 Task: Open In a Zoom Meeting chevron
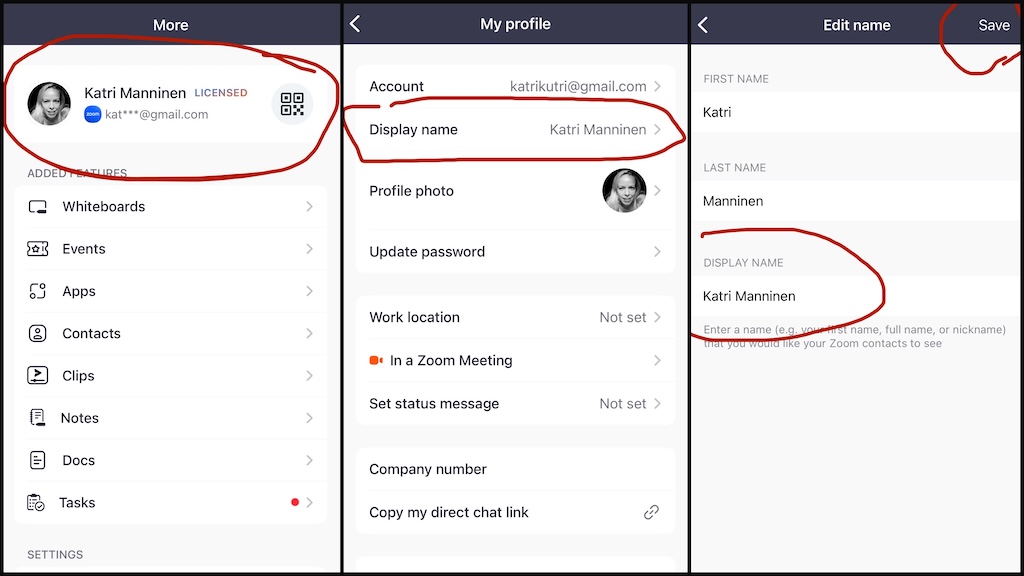pyautogui.click(x=658, y=360)
